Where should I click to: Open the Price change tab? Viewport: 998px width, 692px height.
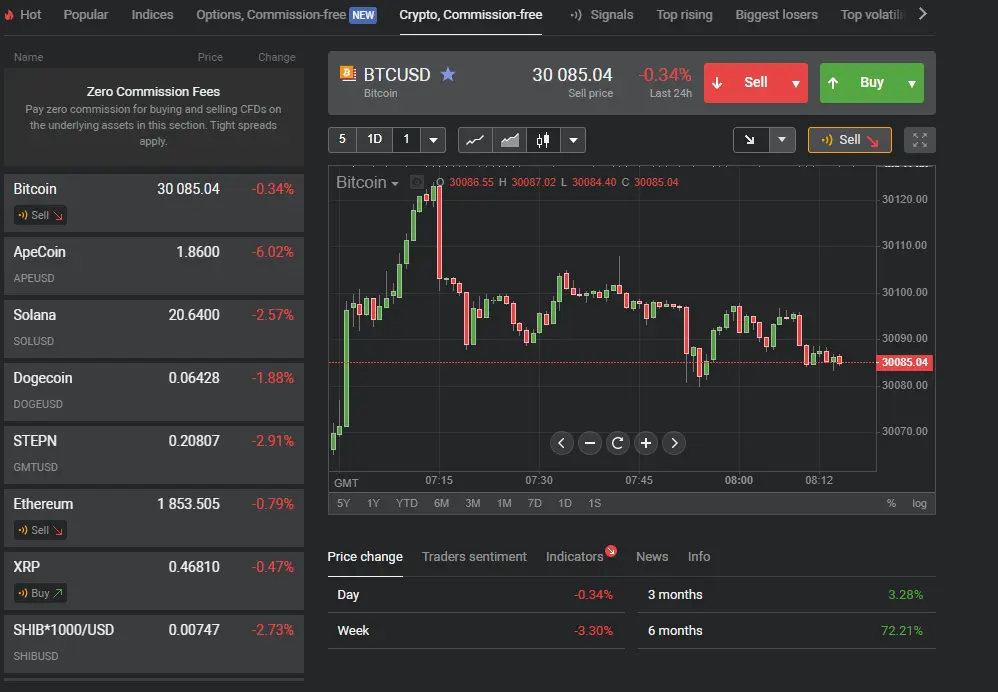tap(365, 556)
